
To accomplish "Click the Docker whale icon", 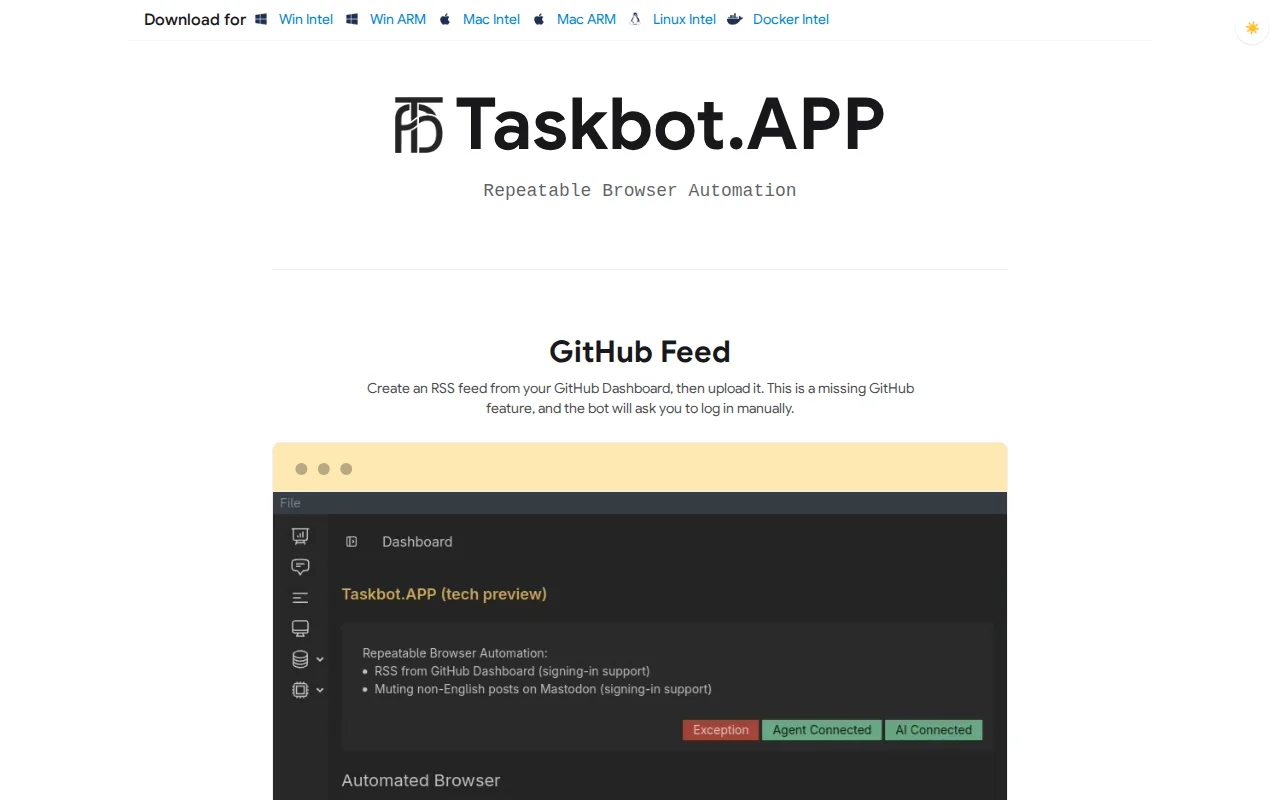I will click(735, 19).
